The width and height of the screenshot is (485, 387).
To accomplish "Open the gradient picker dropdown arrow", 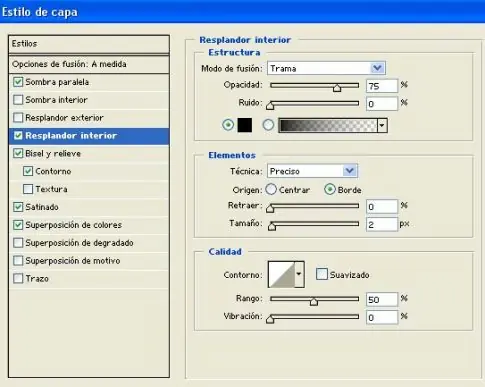I will tap(382, 126).
